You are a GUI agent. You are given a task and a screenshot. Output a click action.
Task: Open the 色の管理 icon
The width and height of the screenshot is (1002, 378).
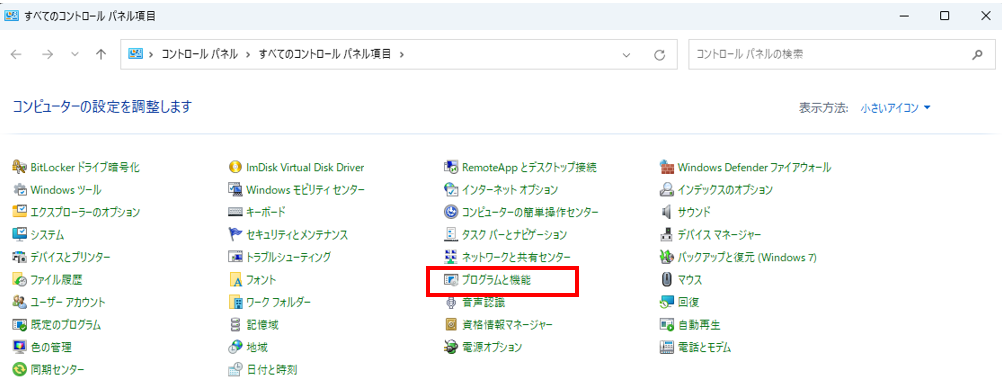pyautogui.click(x=19, y=347)
